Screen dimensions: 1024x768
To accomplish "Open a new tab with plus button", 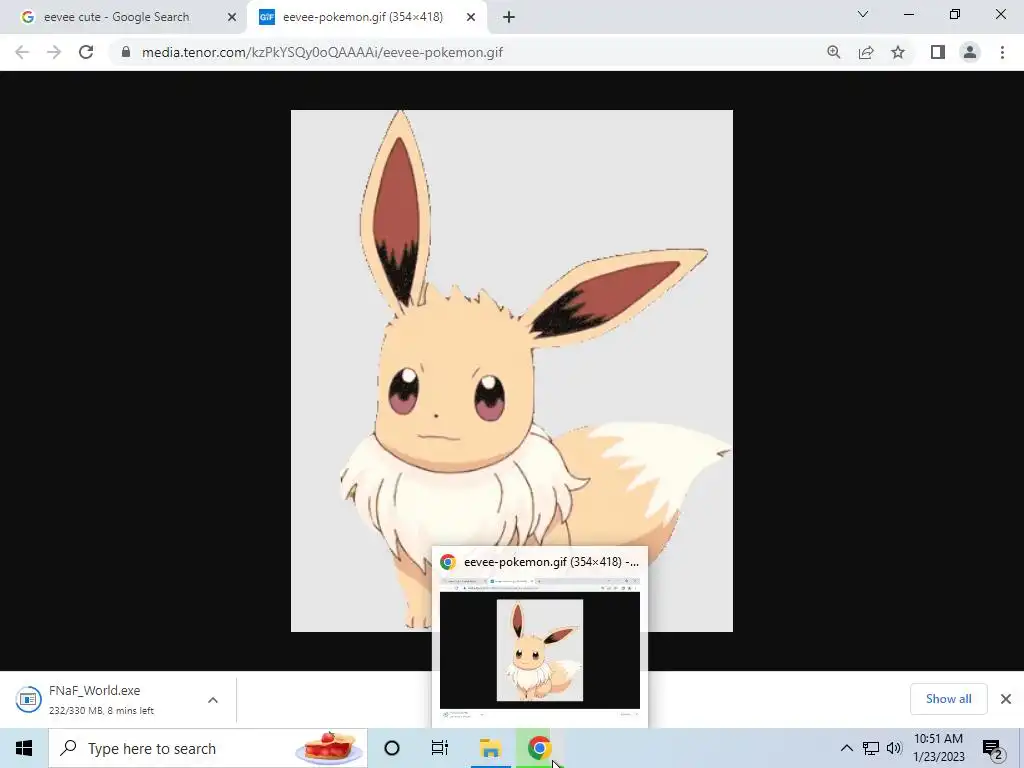I will [x=509, y=17].
